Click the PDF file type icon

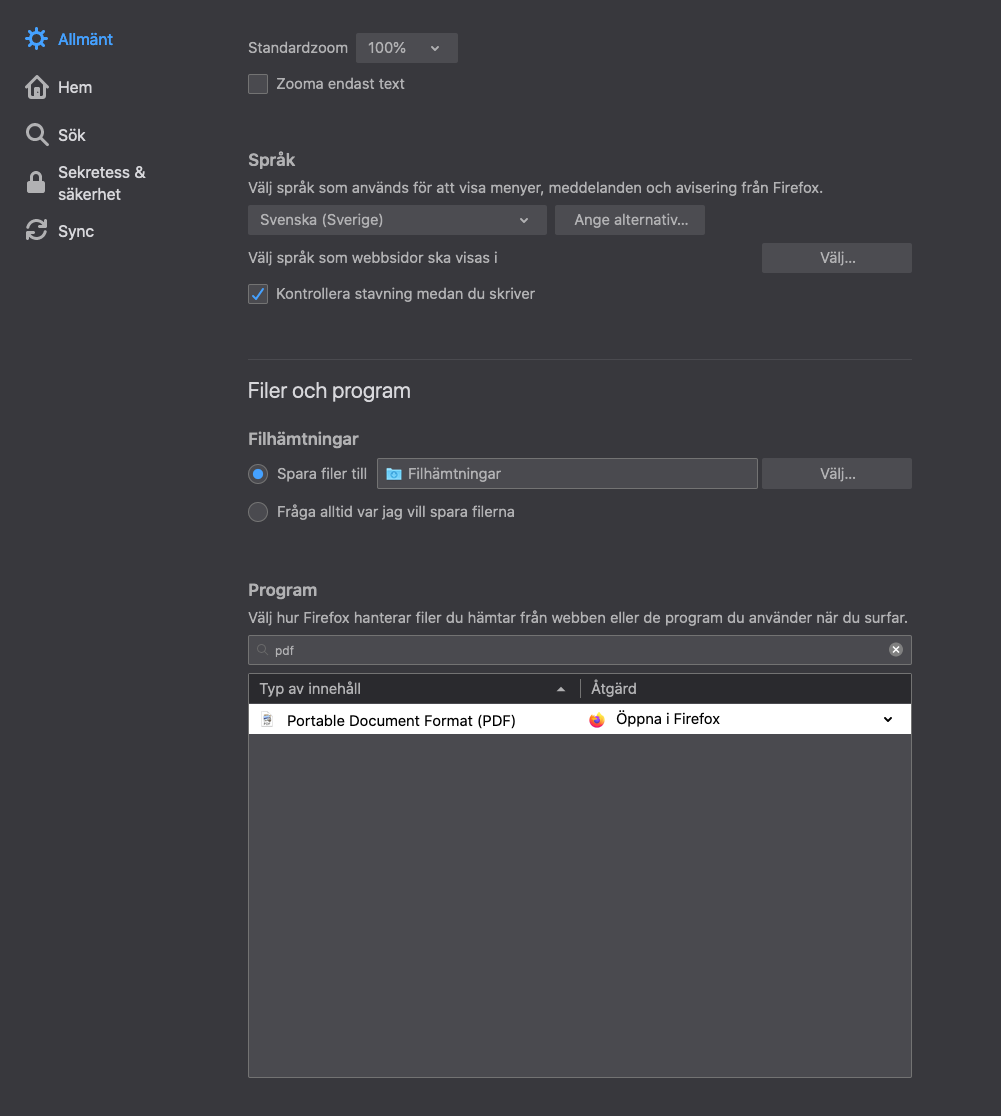click(267, 720)
